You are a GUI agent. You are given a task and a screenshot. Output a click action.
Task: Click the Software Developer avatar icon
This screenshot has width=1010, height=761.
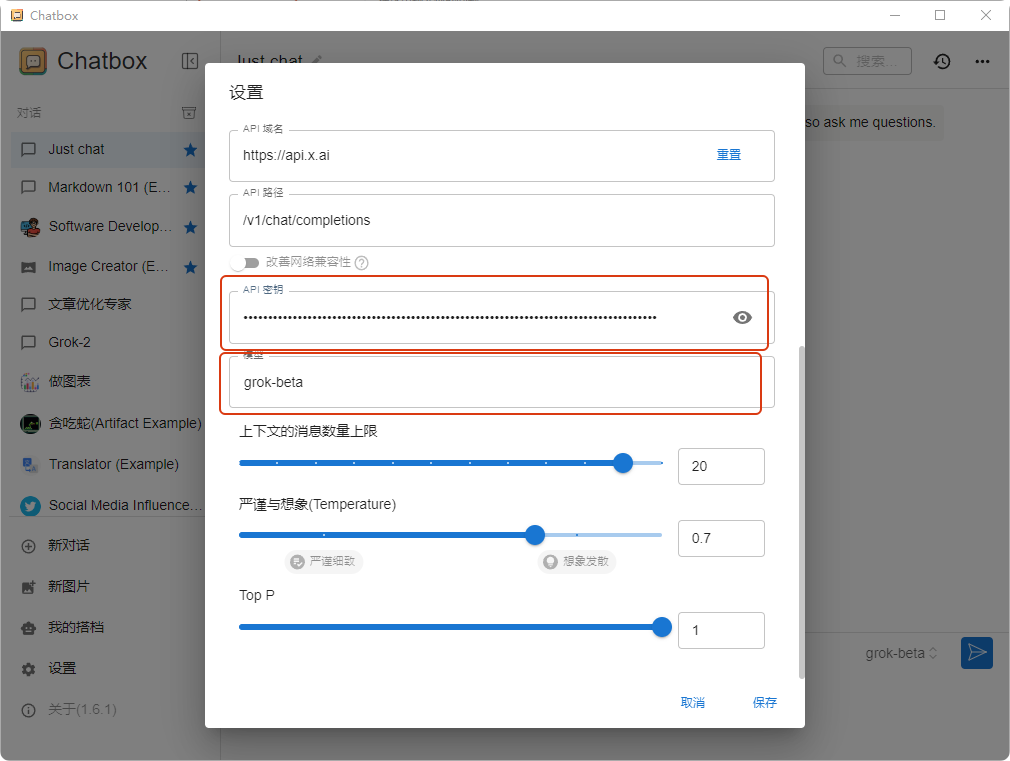[x=30, y=227]
